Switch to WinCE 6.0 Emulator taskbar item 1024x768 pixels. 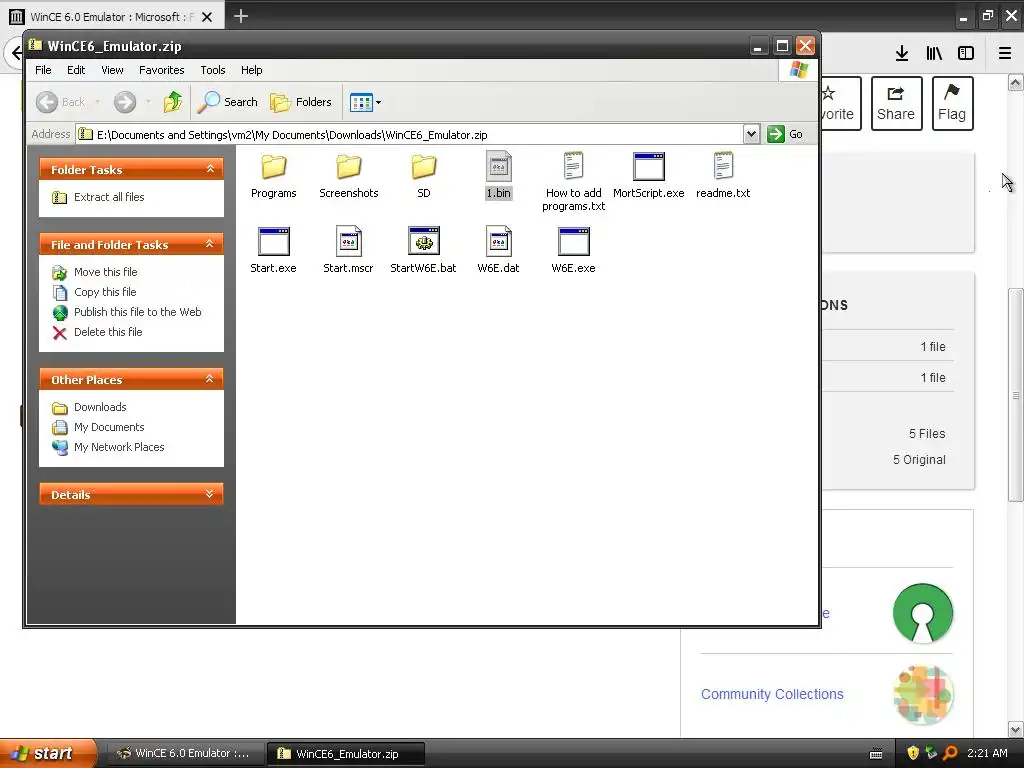(184, 754)
